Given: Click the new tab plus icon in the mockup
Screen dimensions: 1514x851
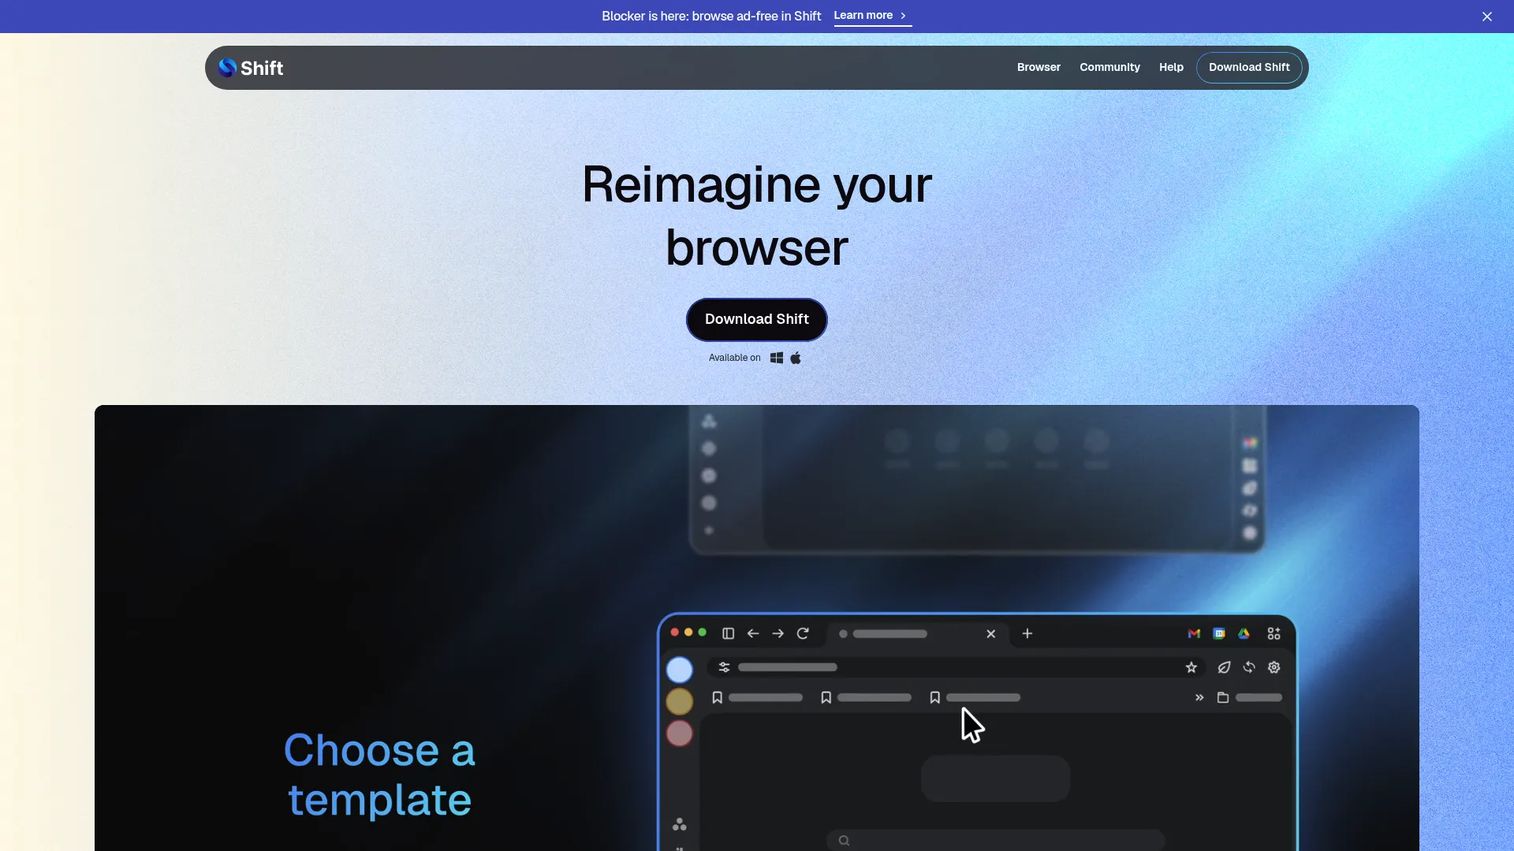Looking at the screenshot, I should click(1027, 634).
